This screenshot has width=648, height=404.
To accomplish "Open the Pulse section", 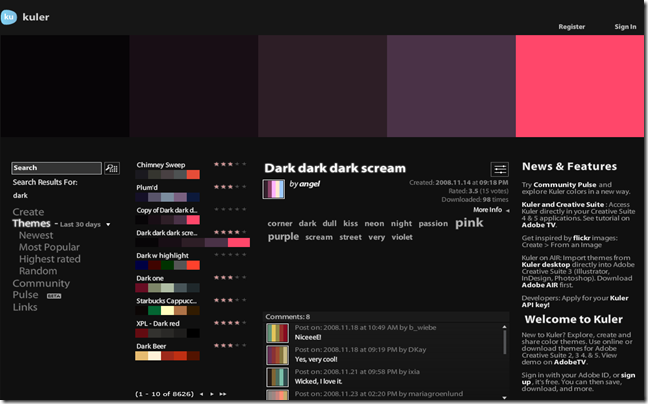I will pos(25,295).
